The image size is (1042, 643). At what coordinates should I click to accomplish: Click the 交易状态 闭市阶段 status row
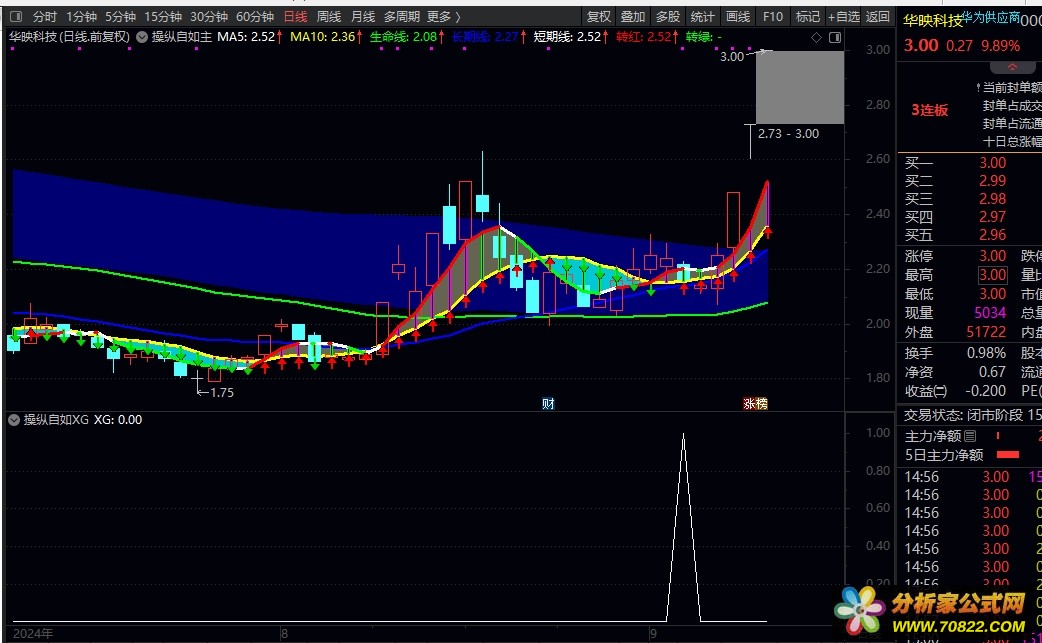972,415
